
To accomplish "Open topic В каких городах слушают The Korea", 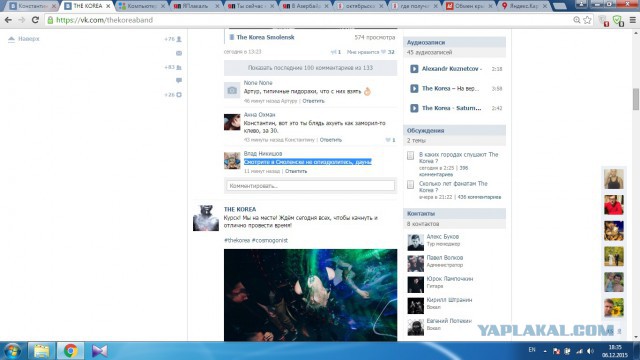I will pyautogui.click(x=458, y=158).
